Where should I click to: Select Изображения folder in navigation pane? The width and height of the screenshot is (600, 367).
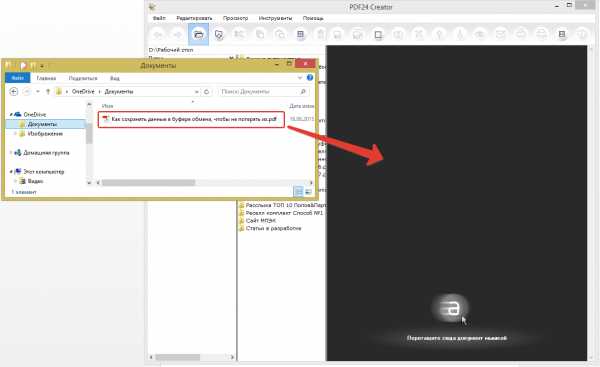click(45, 134)
